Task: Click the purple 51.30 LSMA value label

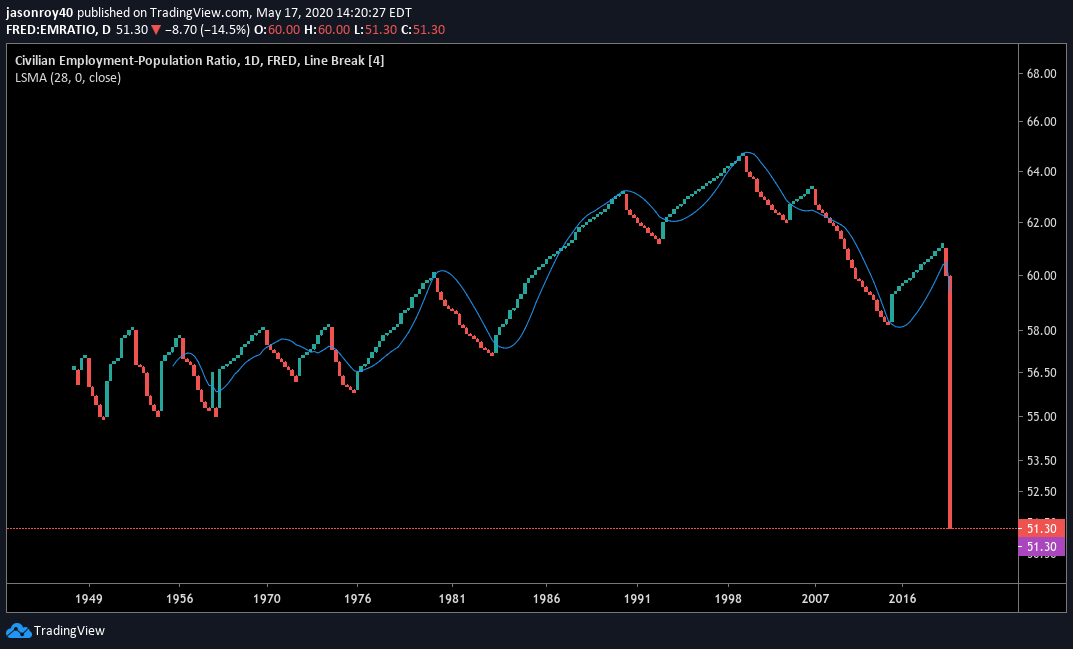Action: [x=1042, y=546]
